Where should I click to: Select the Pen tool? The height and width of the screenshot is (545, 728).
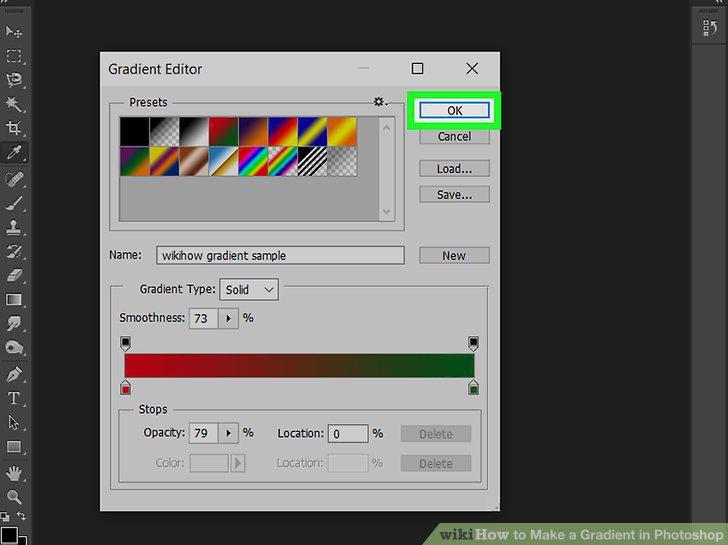pyautogui.click(x=13, y=374)
